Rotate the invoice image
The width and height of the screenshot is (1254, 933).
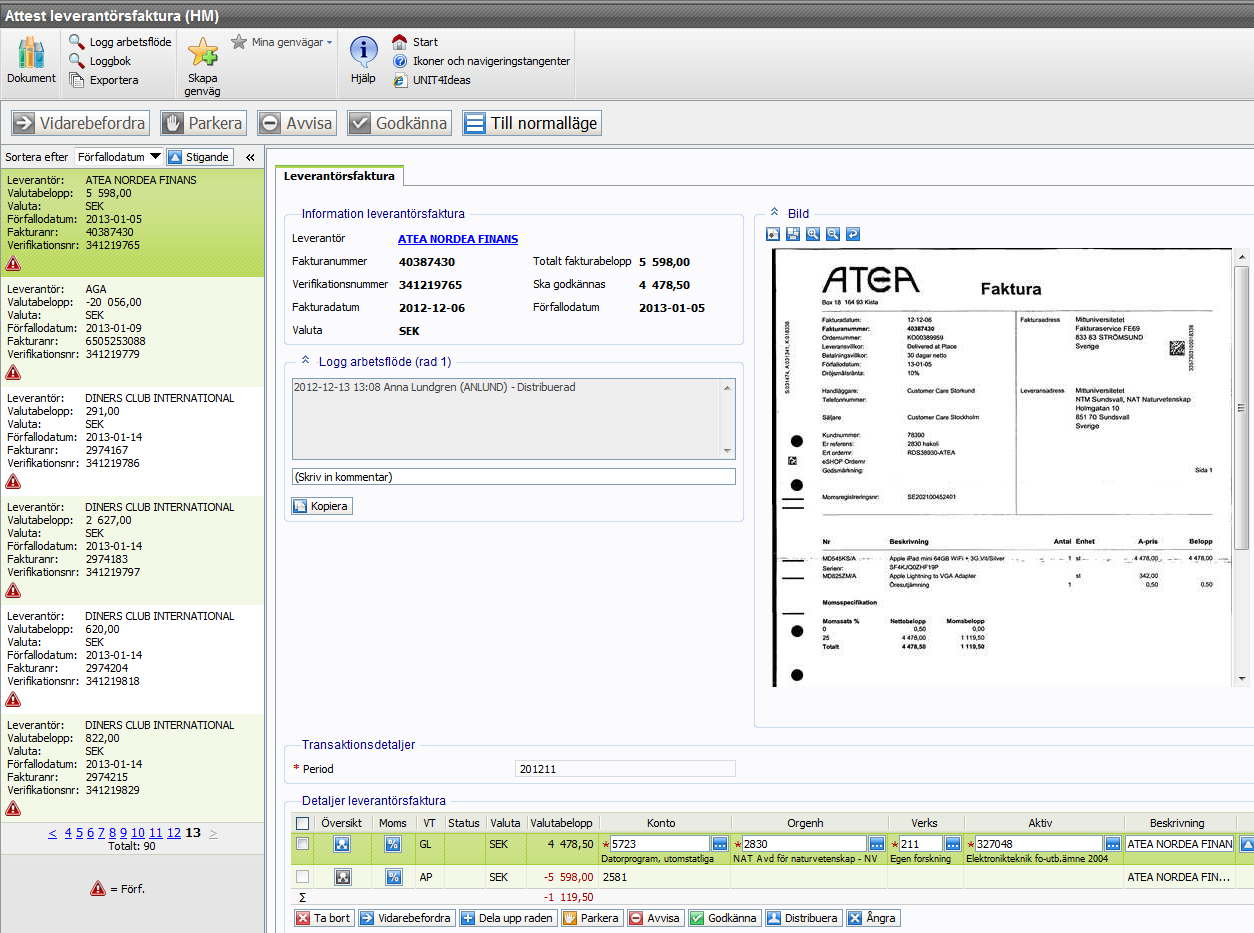coord(853,234)
